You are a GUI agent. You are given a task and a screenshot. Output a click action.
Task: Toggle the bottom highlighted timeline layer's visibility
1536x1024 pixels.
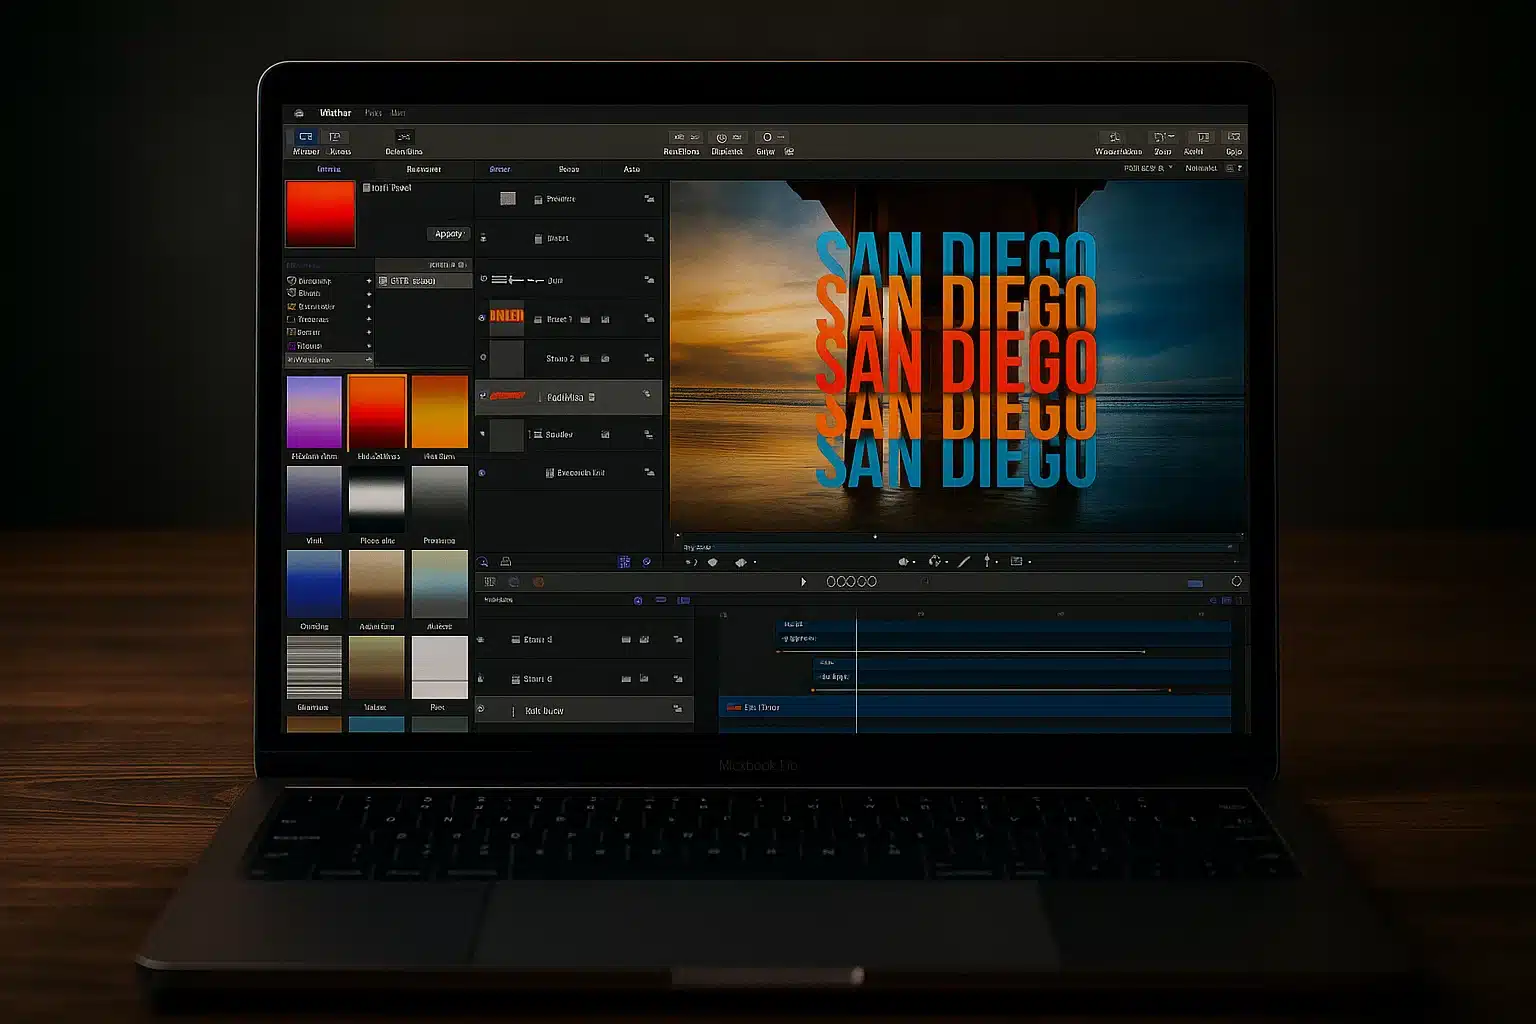(480, 709)
